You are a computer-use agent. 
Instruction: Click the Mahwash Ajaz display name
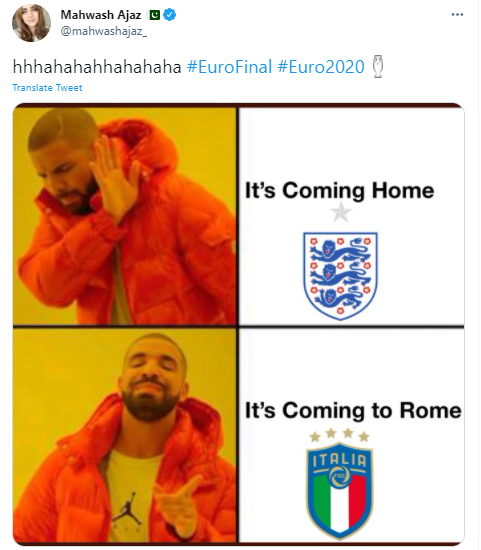click(101, 15)
